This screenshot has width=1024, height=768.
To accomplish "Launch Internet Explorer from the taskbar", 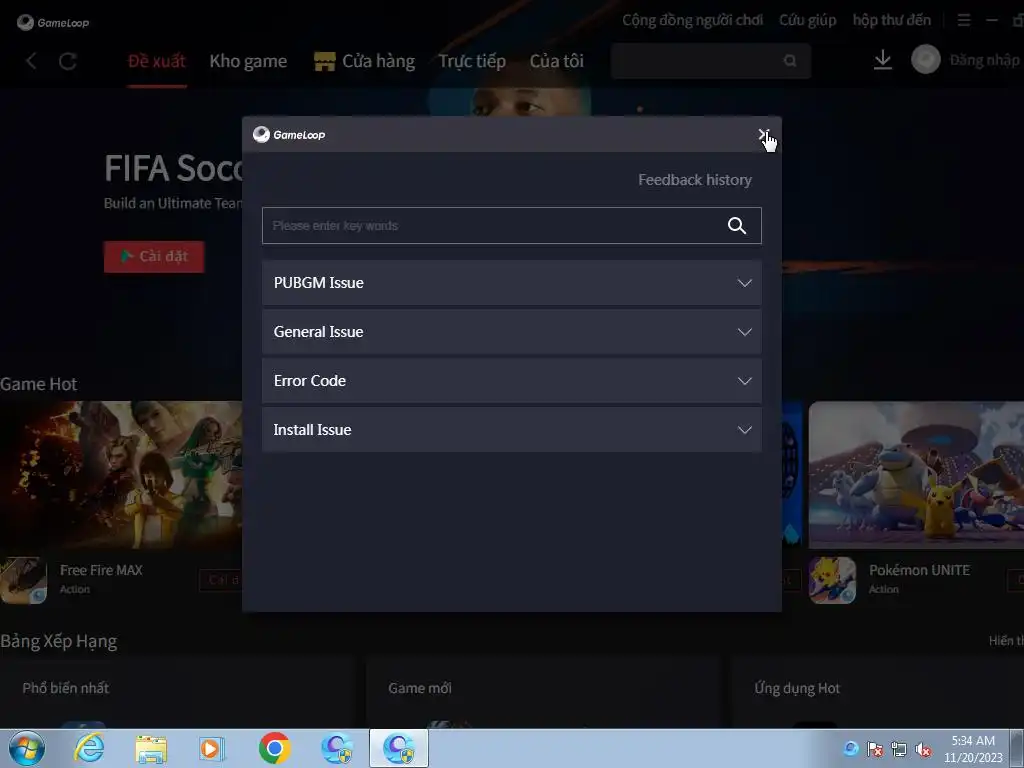I will click(88, 748).
